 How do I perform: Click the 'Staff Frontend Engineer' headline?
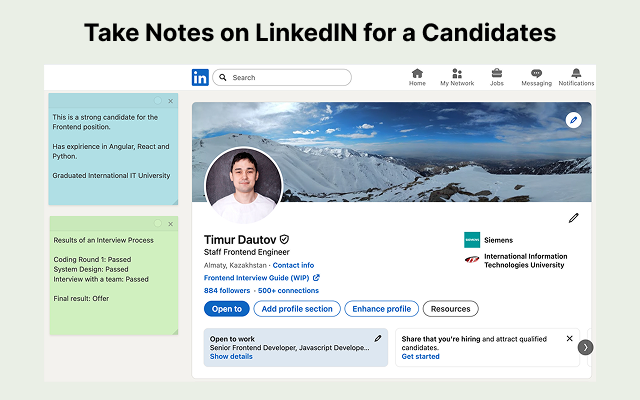click(x=247, y=252)
